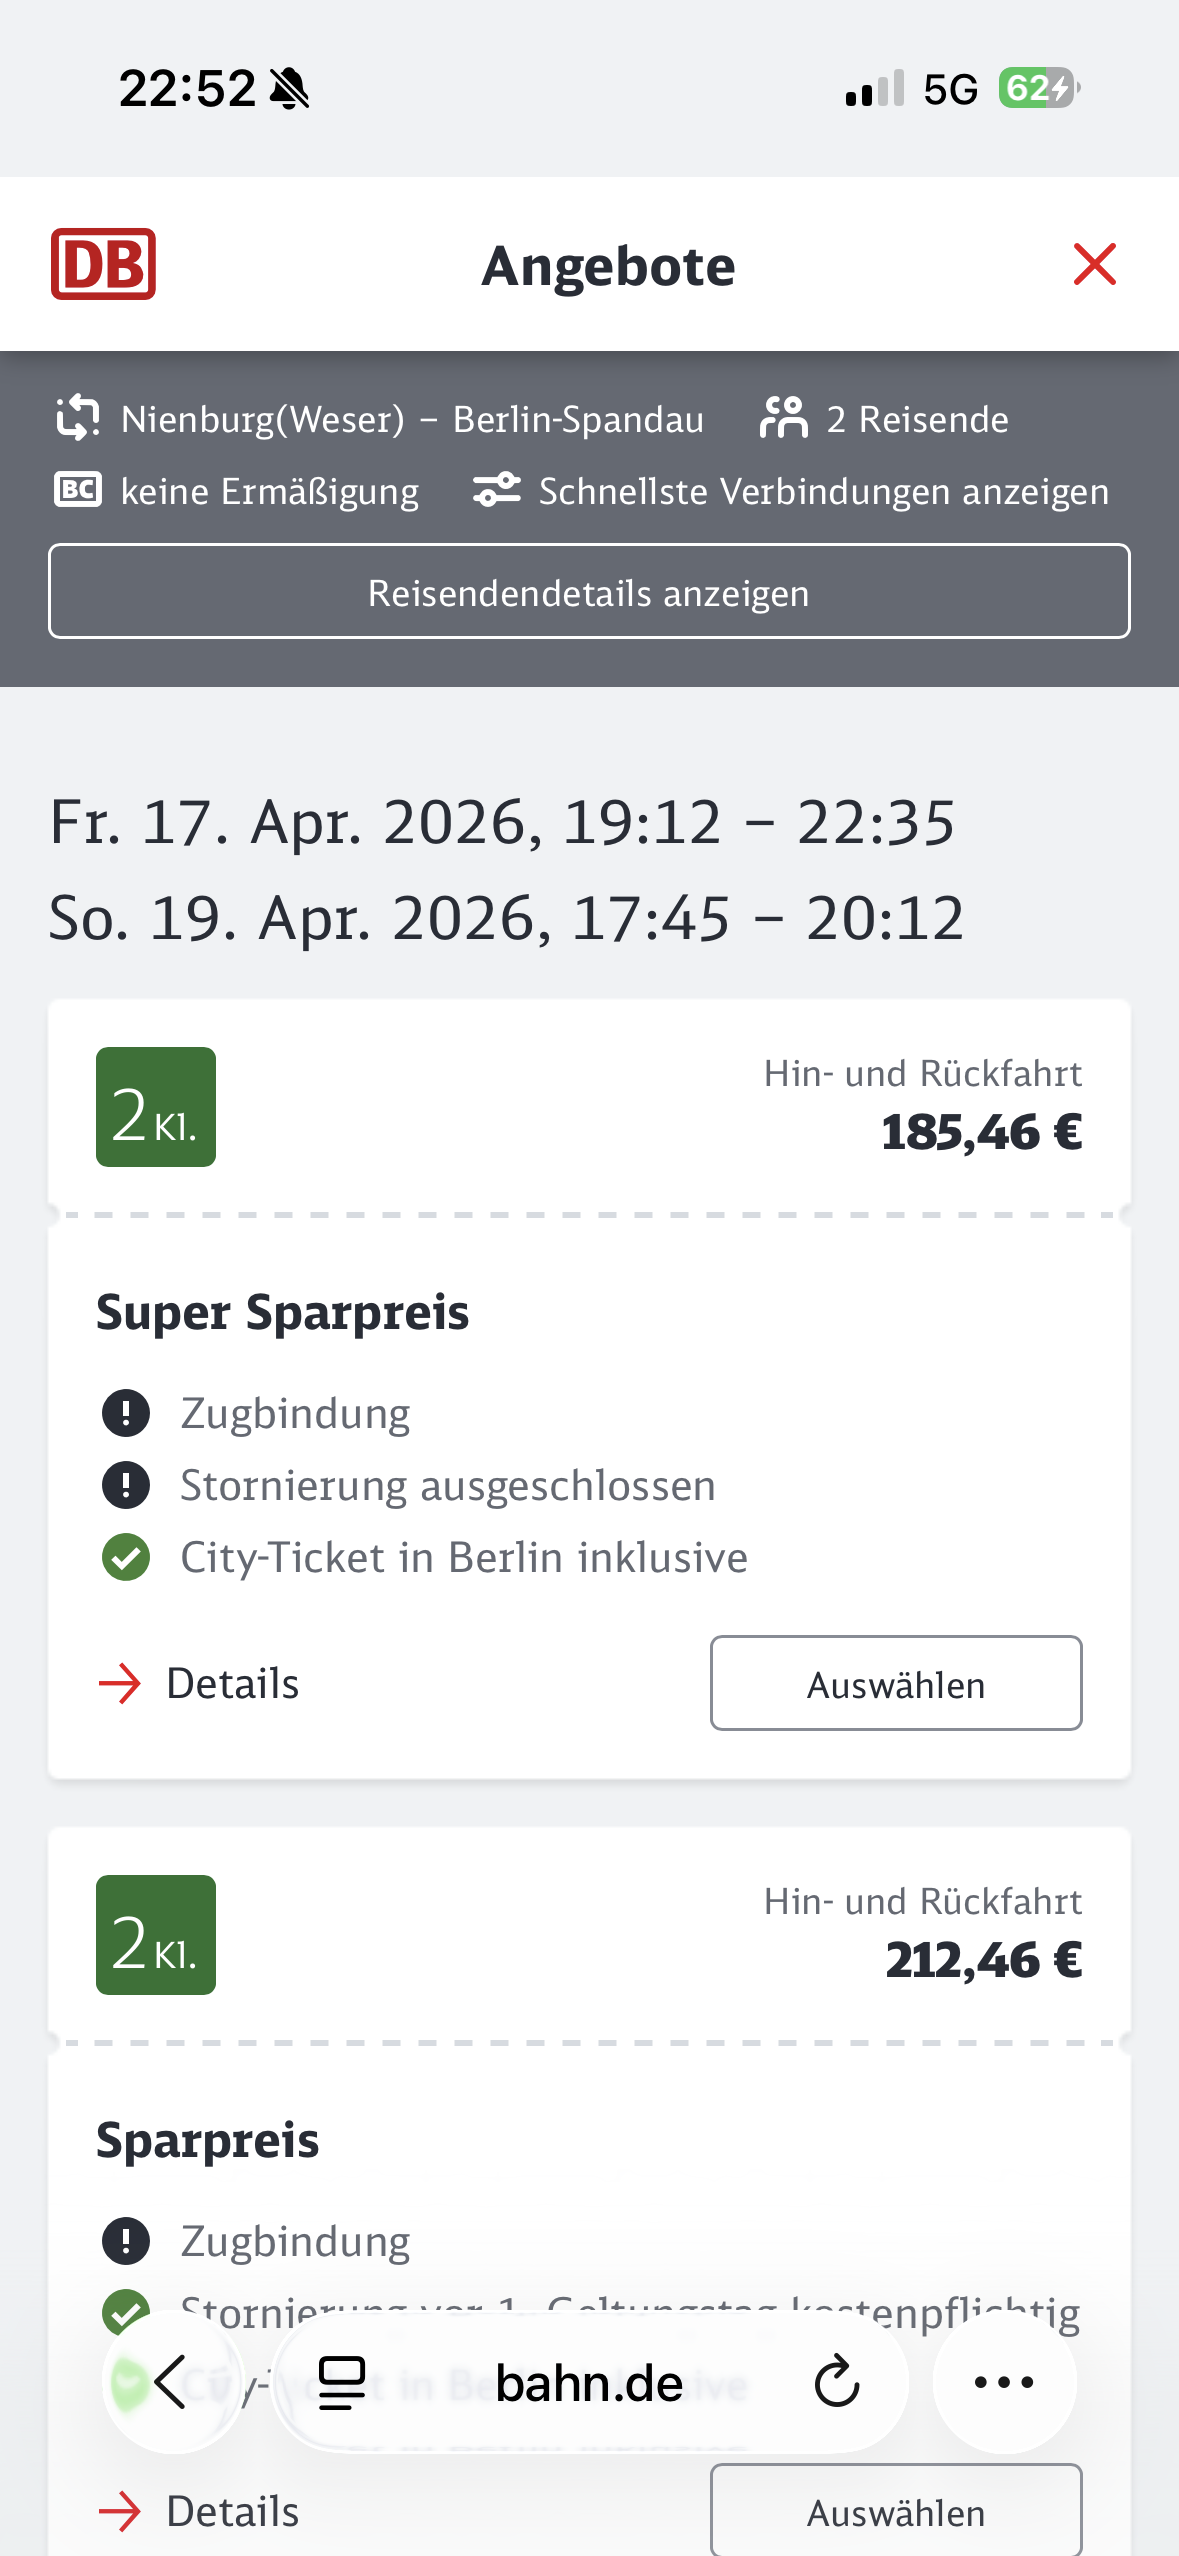Tap the 2 Kl. class badge for 185,46 €
1179x2556 pixels.
coord(156,1107)
